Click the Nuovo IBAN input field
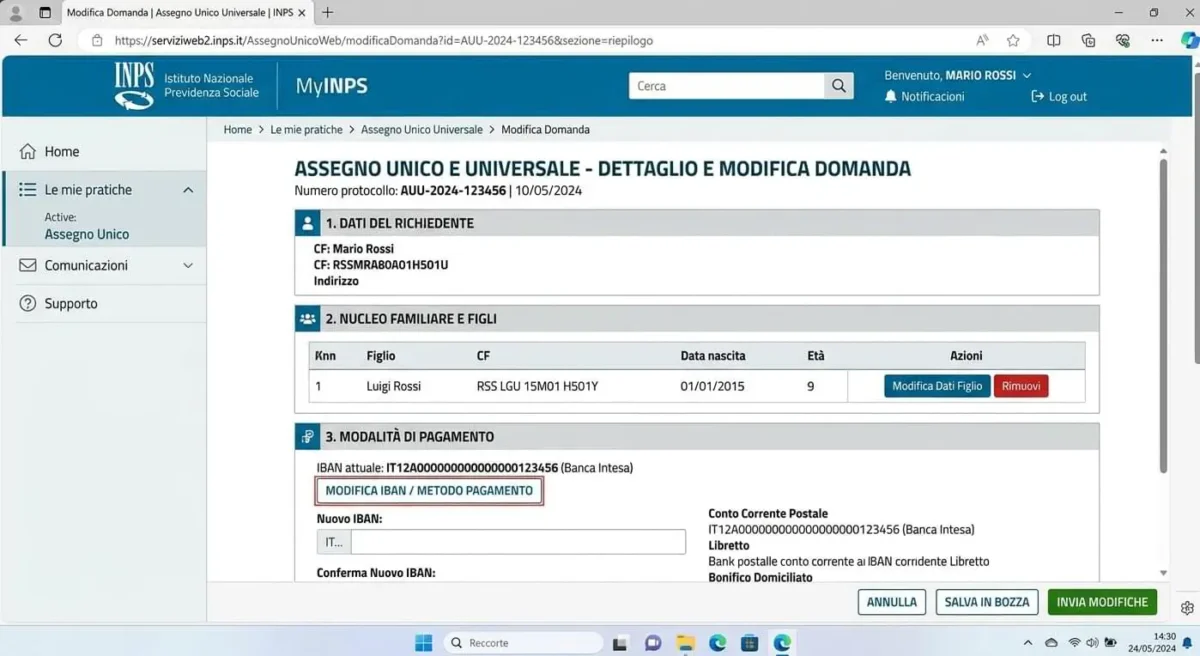 pyautogui.click(x=517, y=541)
